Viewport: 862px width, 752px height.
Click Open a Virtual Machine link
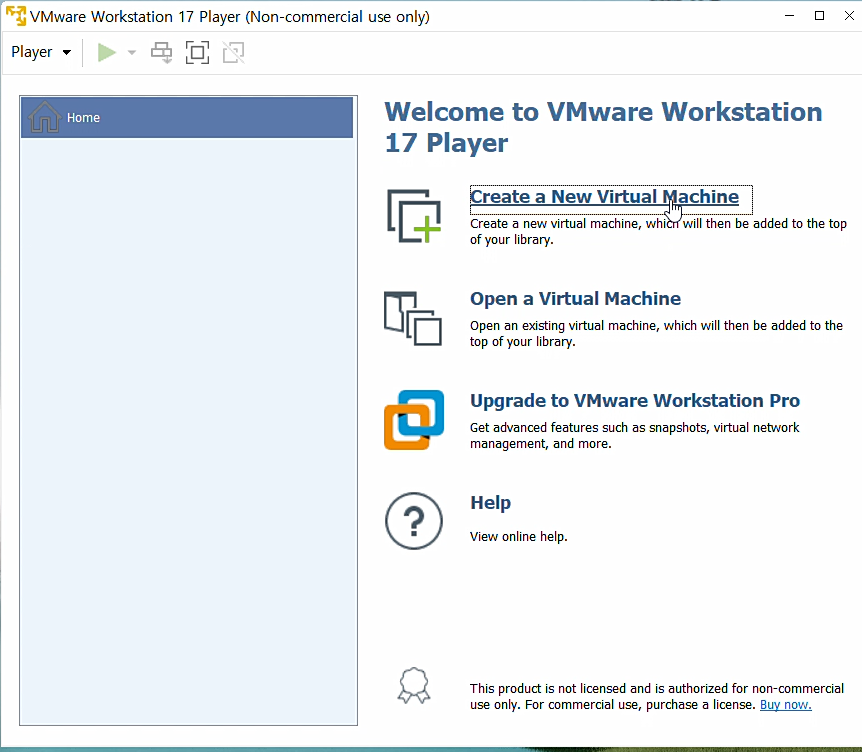[x=575, y=298]
